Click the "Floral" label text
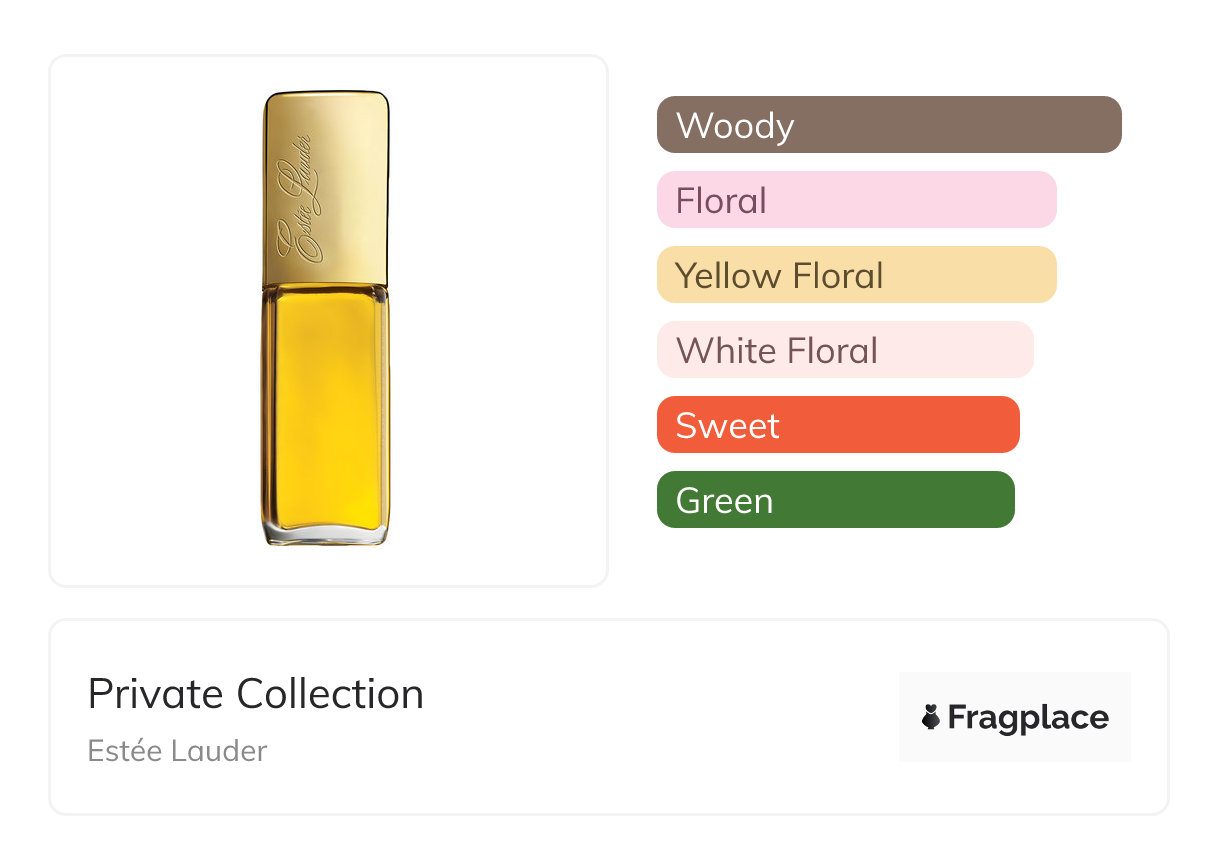The width and height of the screenshot is (1218, 864). click(x=721, y=200)
